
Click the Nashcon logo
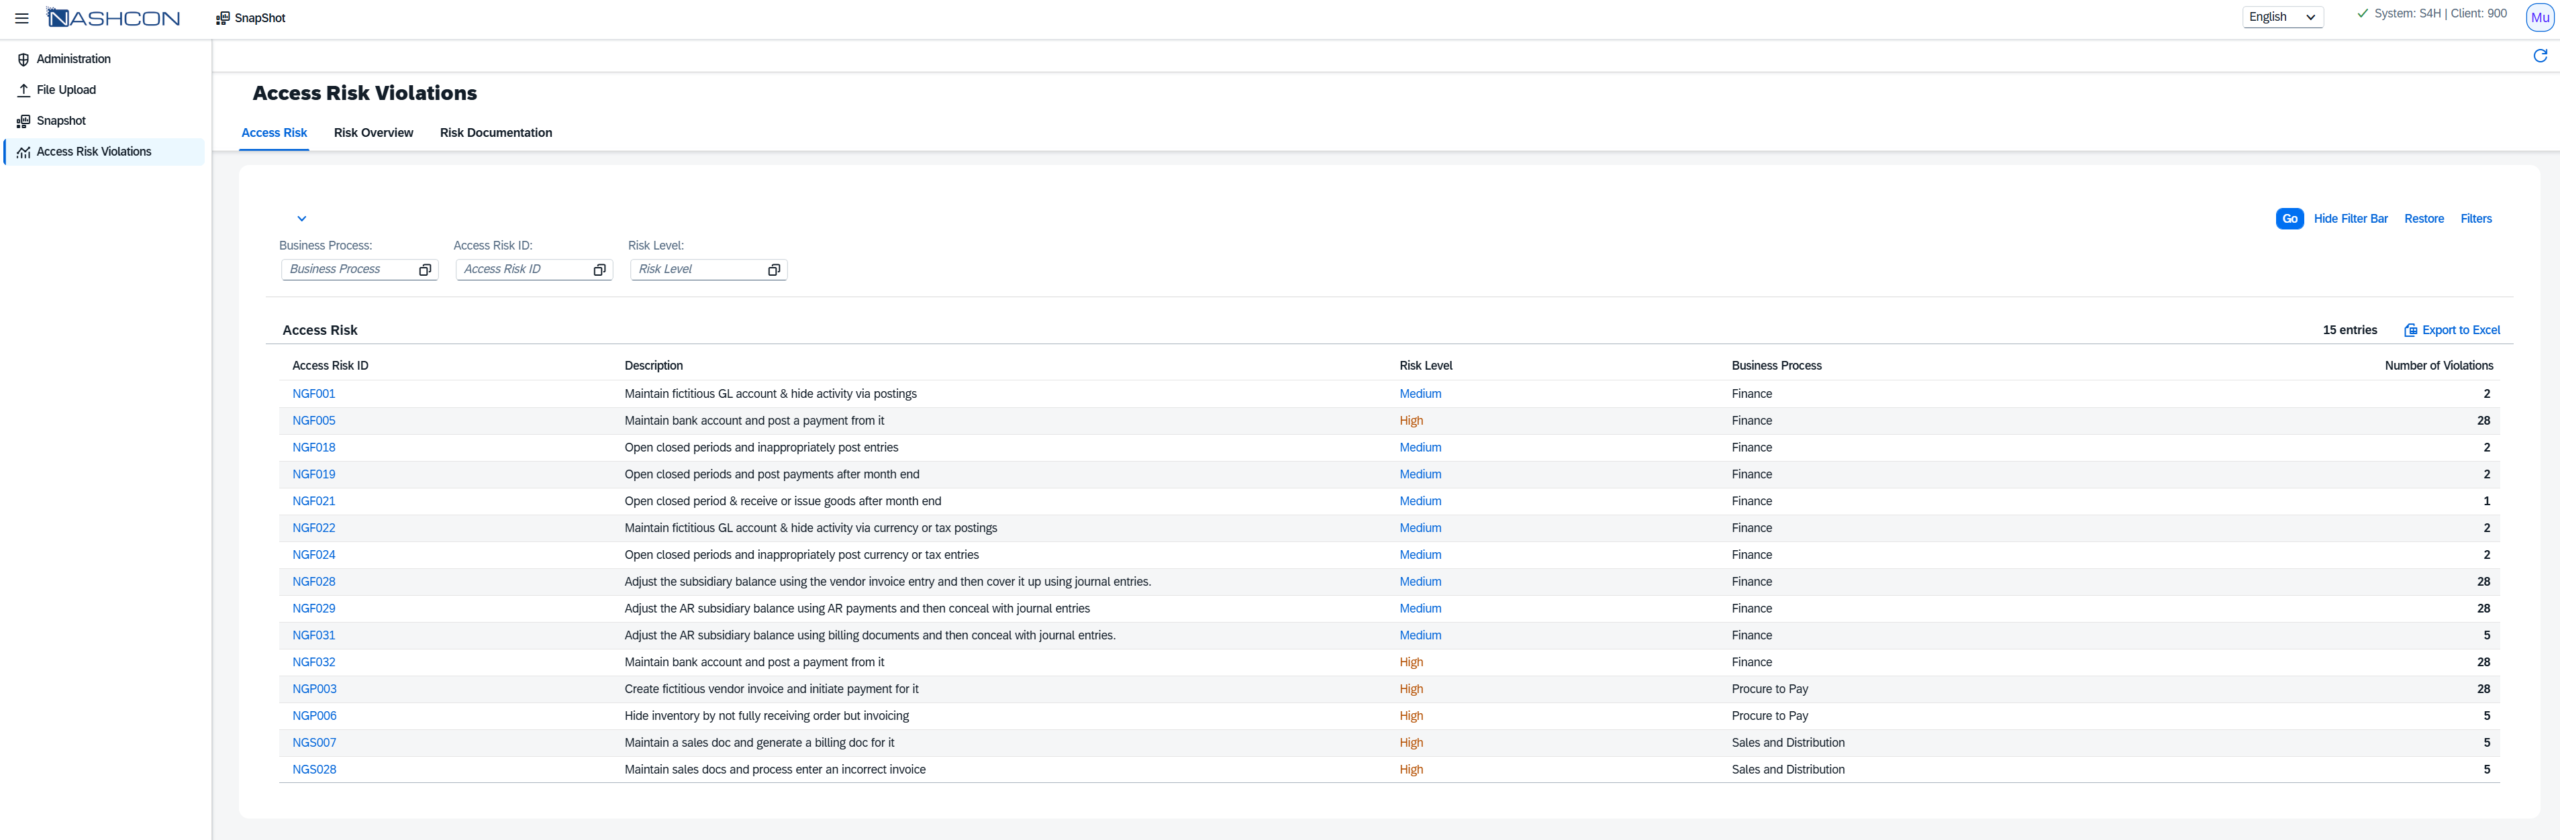tap(114, 18)
